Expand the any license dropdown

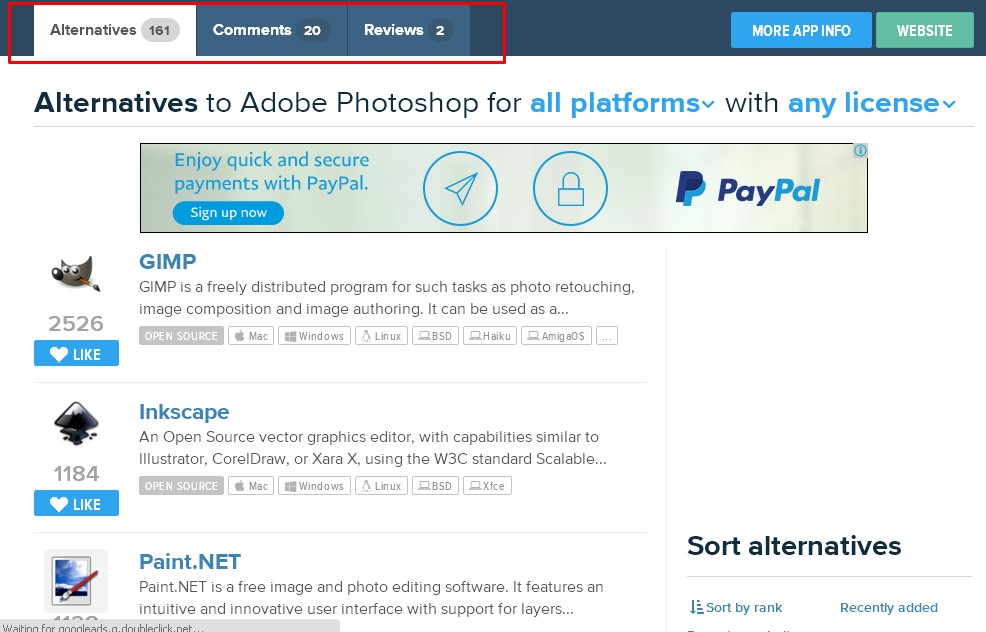(872, 103)
